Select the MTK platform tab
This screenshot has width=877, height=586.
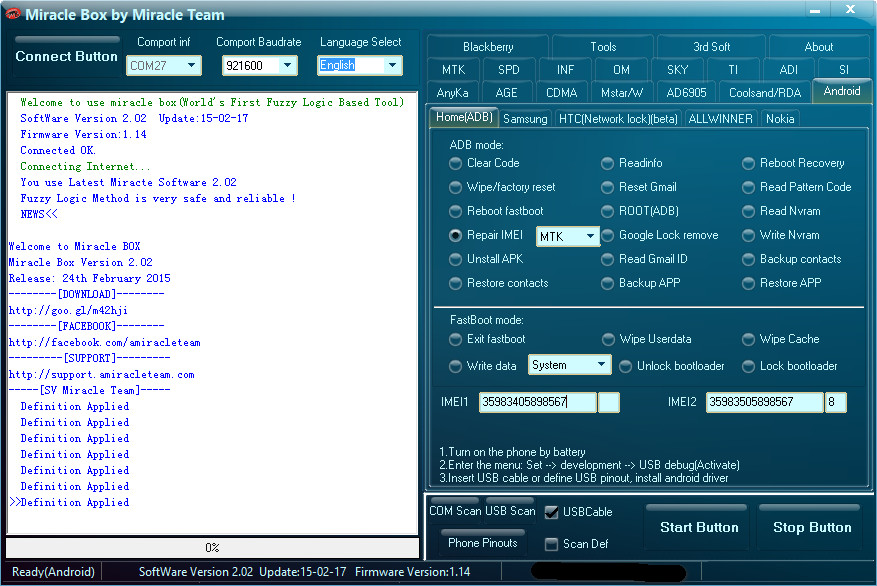[x=453, y=70]
